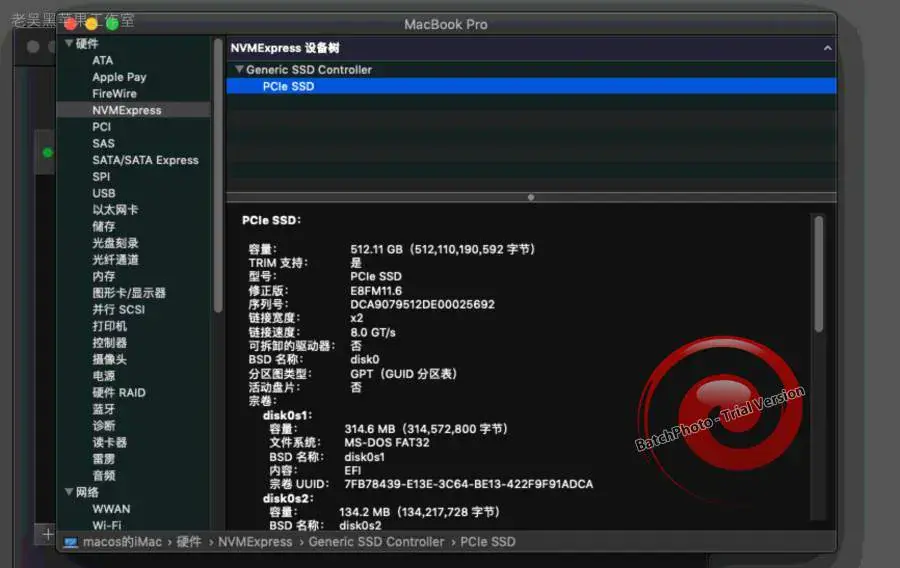Select 诊断 diagnostics item
Viewport: 900px width, 568px height.
pyautogui.click(x=103, y=426)
